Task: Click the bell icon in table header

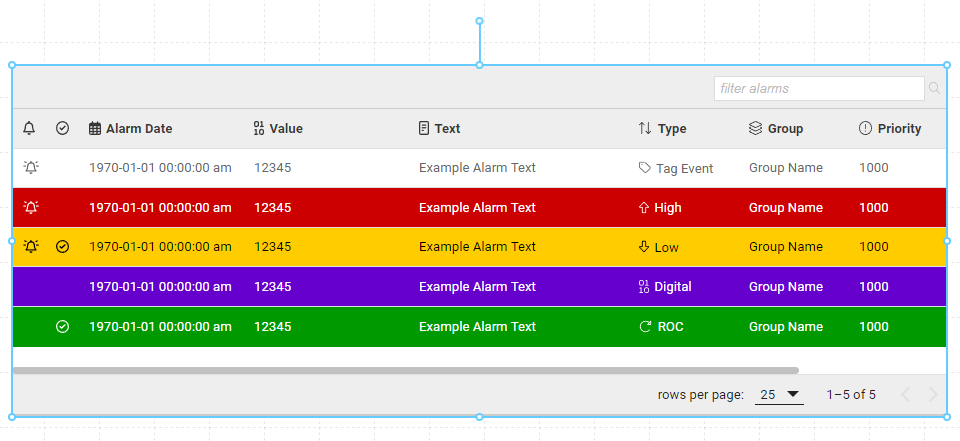Action: (29, 128)
